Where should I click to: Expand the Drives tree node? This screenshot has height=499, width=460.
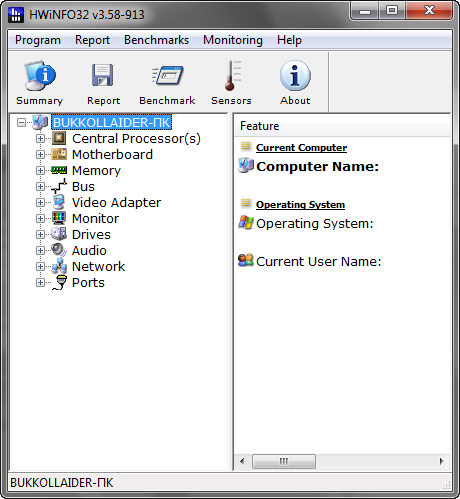tap(40, 234)
